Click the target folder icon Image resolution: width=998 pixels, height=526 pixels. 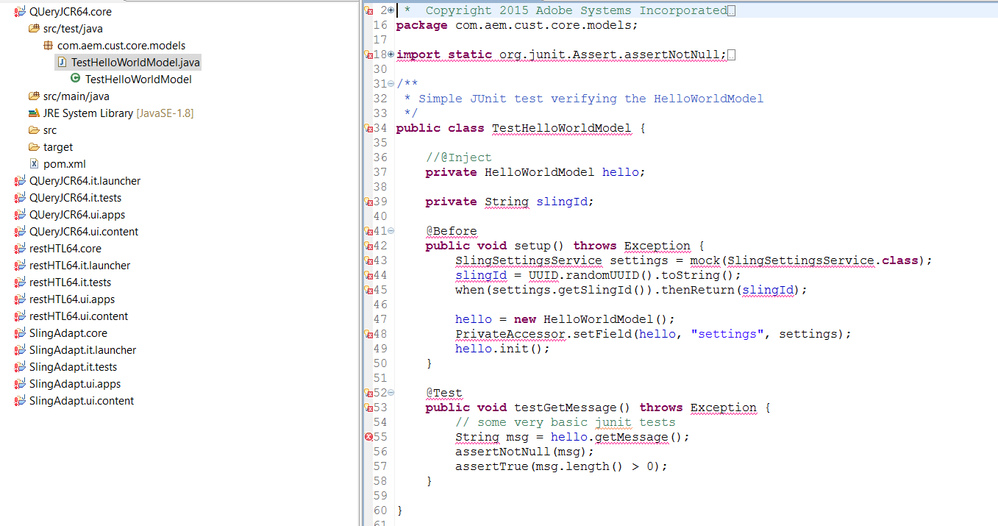click(34, 147)
